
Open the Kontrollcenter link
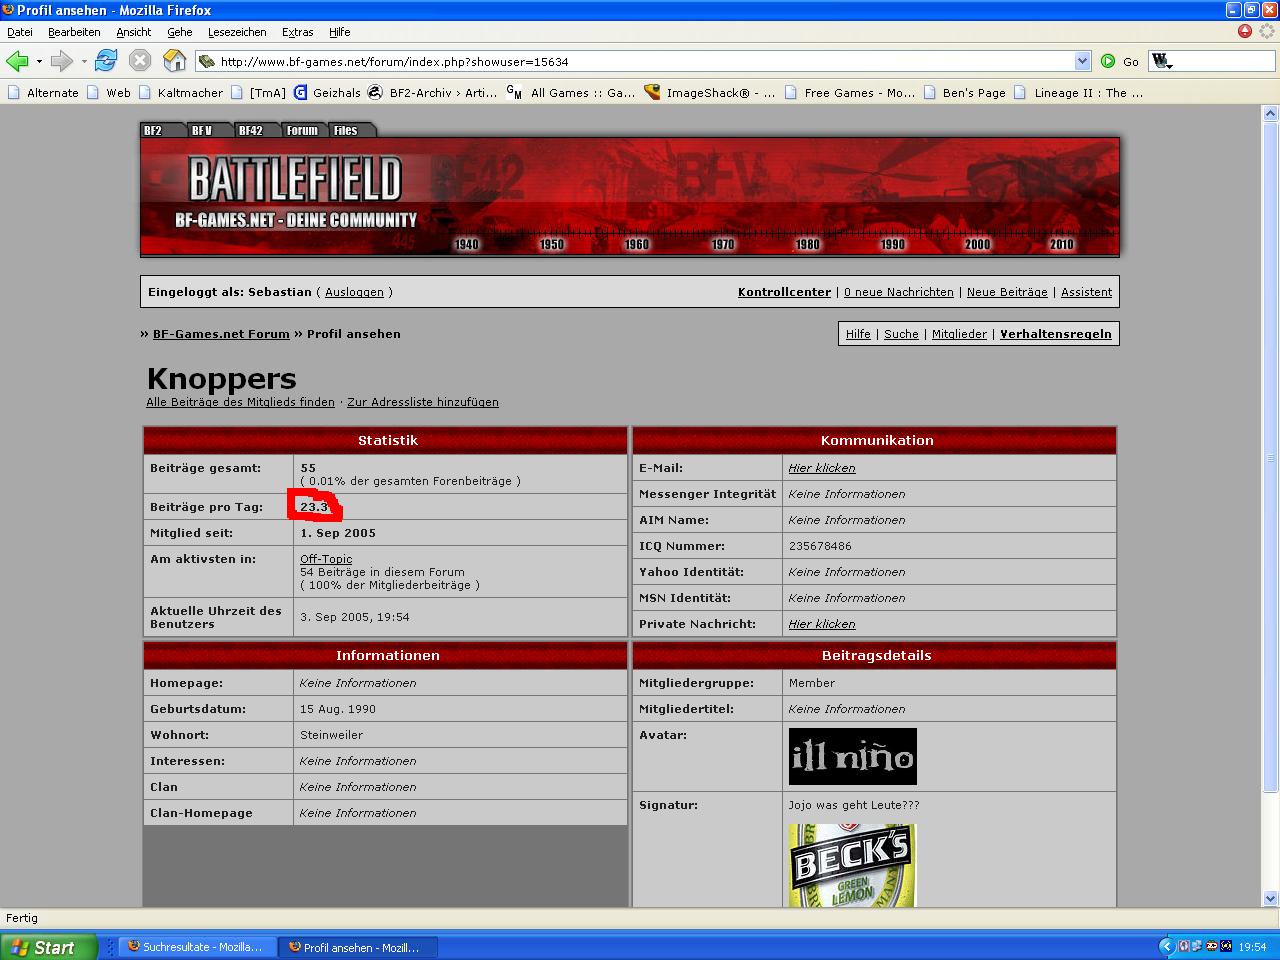pyautogui.click(x=784, y=292)
